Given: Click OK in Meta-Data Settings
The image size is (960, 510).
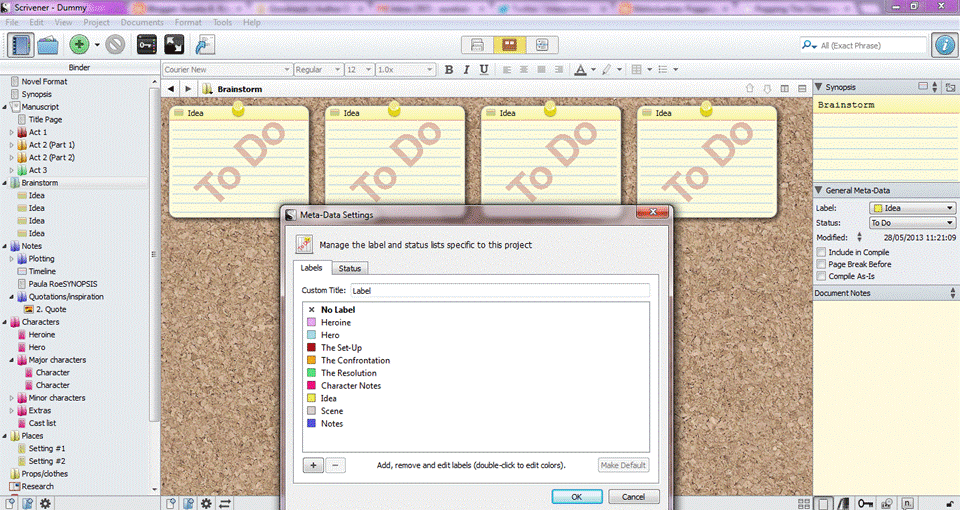Looking at the screenshot, I should tap(577, 497).
